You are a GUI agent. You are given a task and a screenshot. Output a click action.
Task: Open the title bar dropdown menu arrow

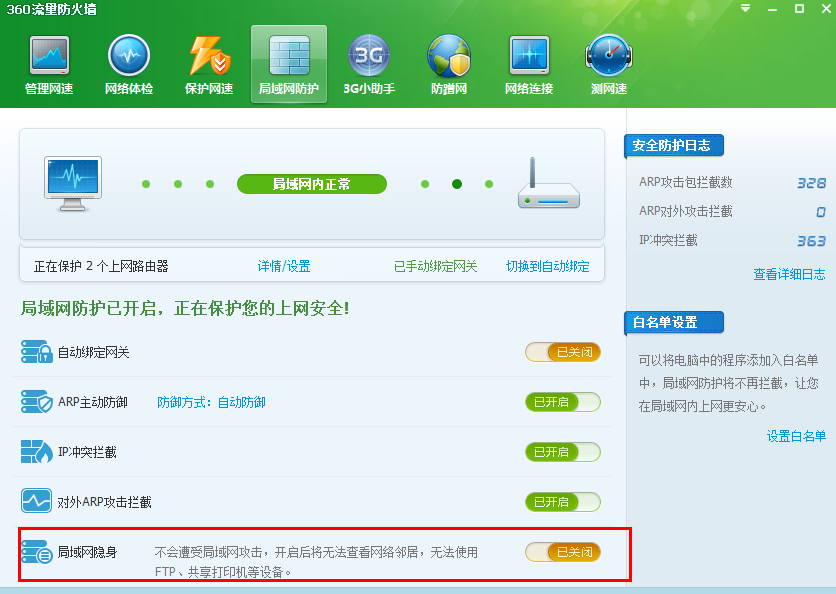click(x=746, y=8)
